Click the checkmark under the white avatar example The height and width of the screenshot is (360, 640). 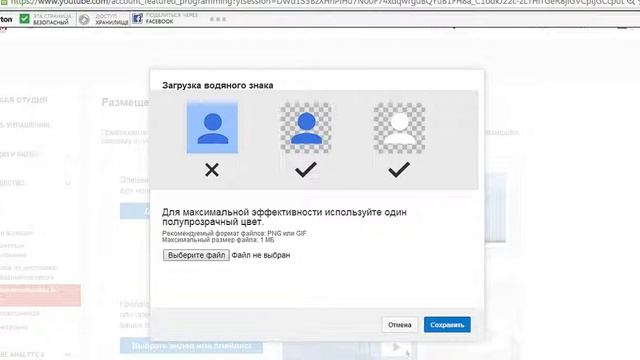(x=399, y=169)
